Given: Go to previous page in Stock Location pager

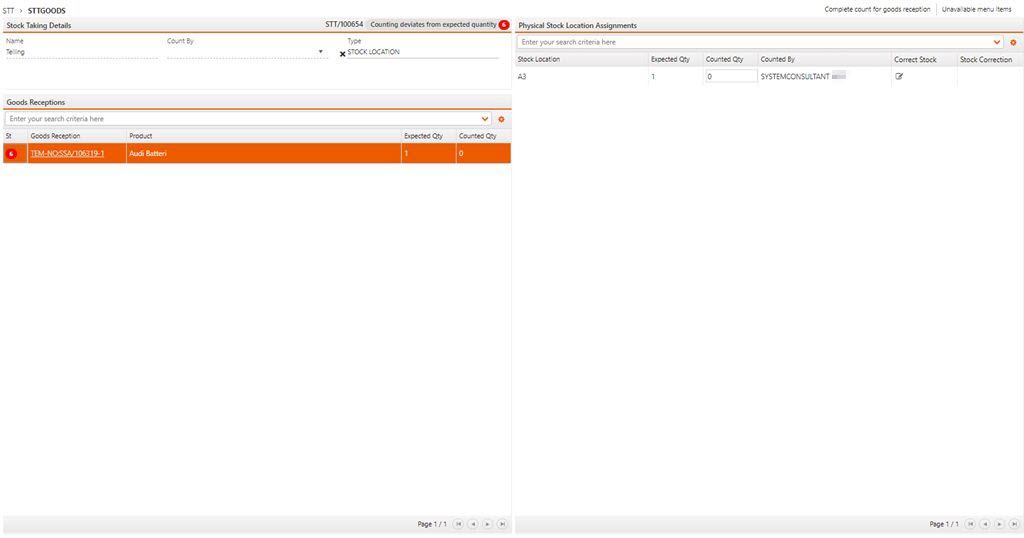Looking at the screenshot, I should pos(985,524).
